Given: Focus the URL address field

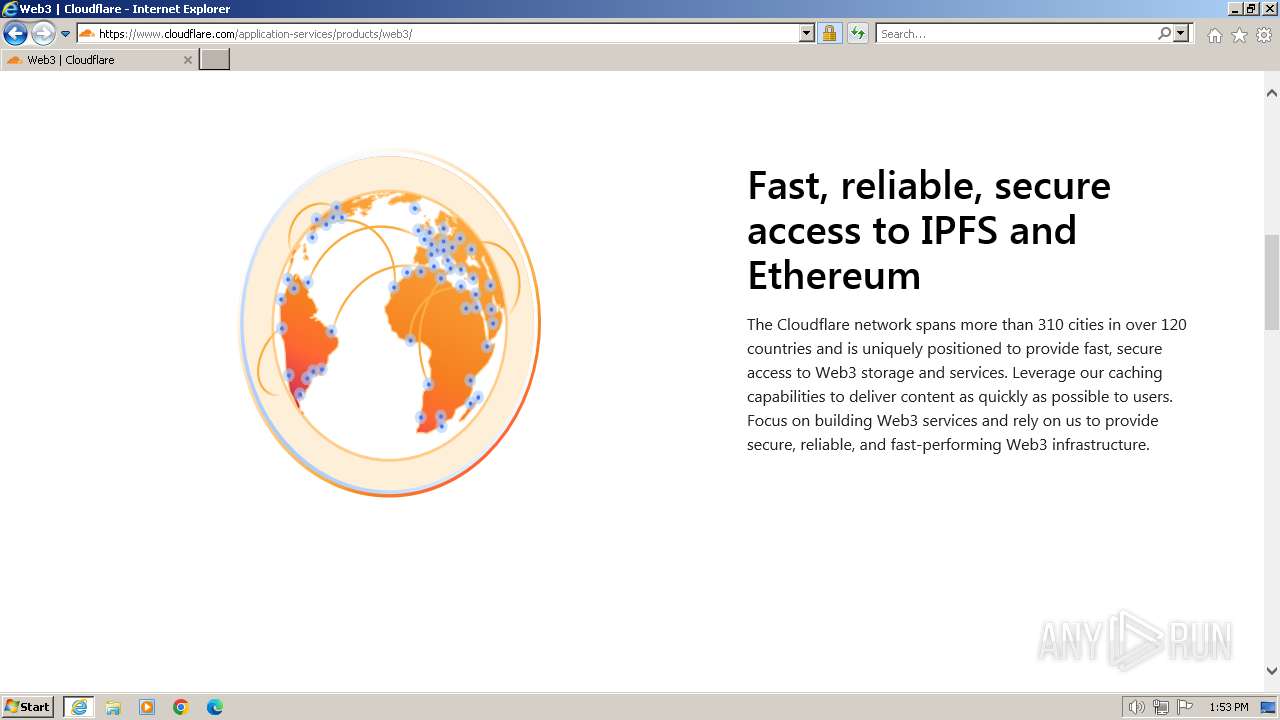Looking at the screenshot, I should [x=447, y=33].
